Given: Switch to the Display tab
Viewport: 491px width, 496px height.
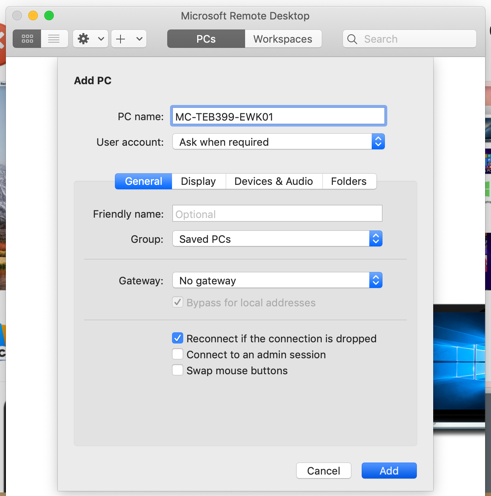Looking at the screenshot, I should pos(198,181).
